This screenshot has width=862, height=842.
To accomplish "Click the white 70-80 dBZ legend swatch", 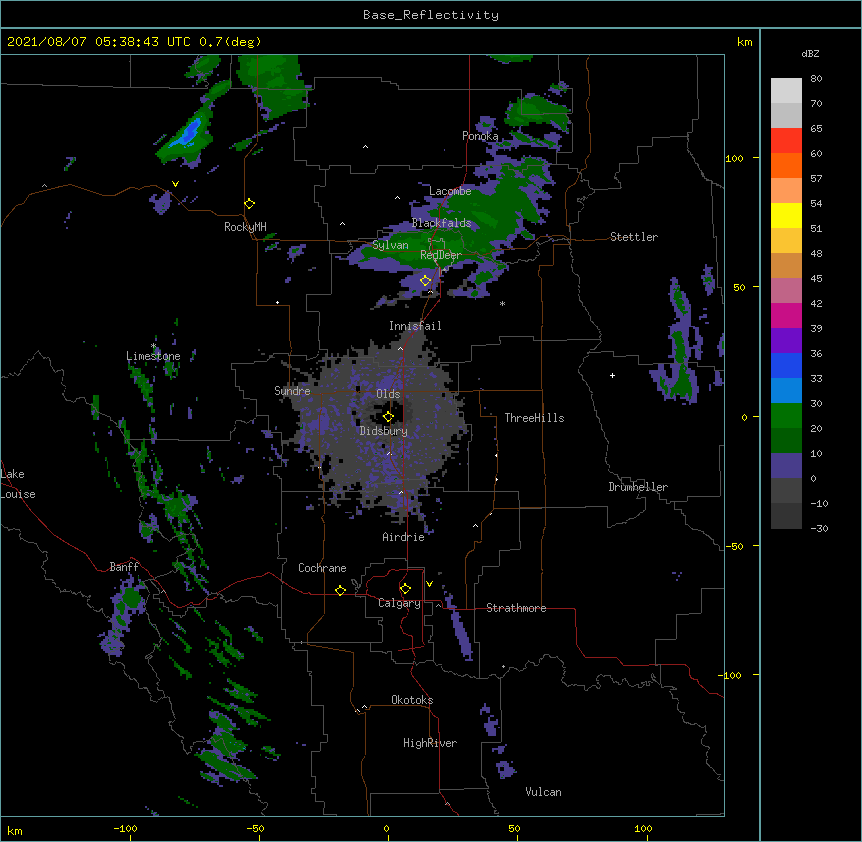I will (x=786, y=90).
